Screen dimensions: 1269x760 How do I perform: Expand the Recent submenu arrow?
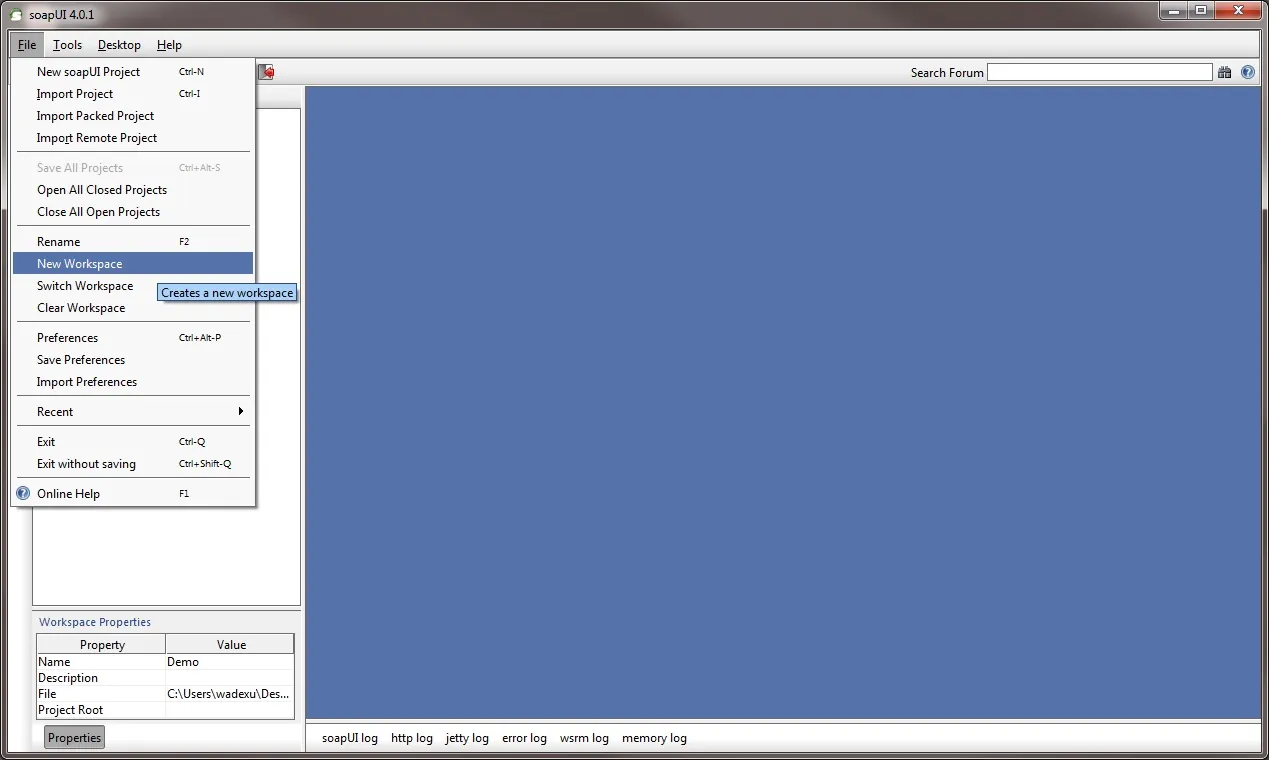pos(241,411)
